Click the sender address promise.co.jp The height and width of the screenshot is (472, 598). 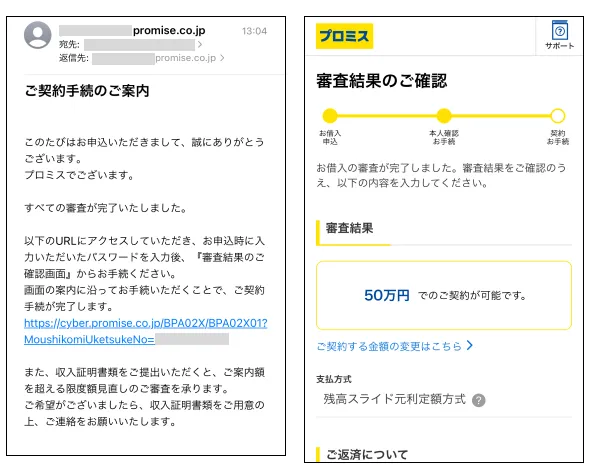(x=169, y=31)
